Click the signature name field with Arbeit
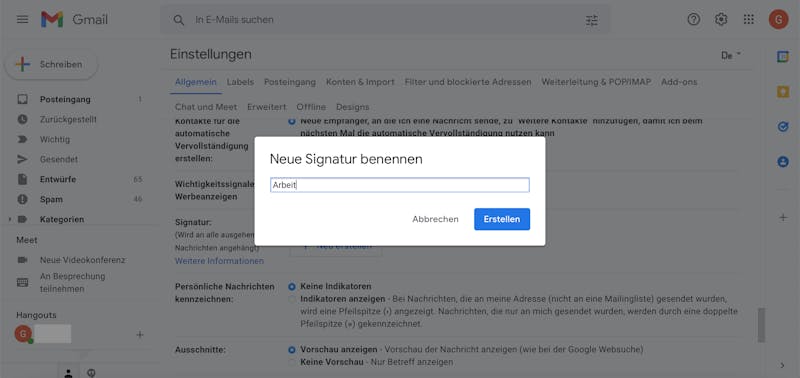Image resolution: width=800 pixels, height=378 pixels. (399, 185)
